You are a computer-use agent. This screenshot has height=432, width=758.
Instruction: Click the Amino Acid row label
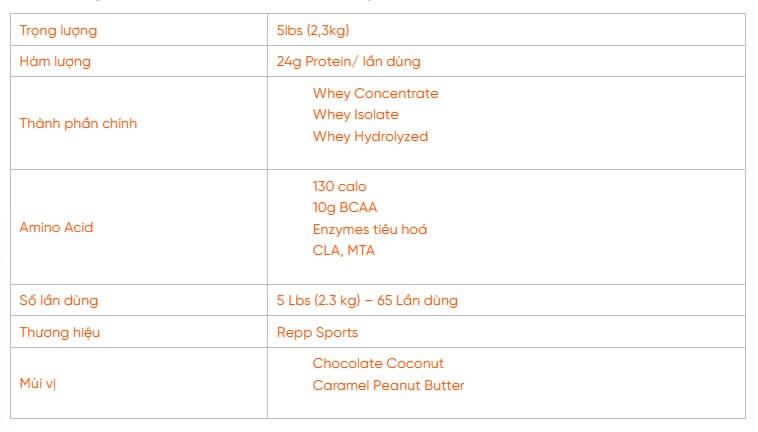[x=56, y=227]
